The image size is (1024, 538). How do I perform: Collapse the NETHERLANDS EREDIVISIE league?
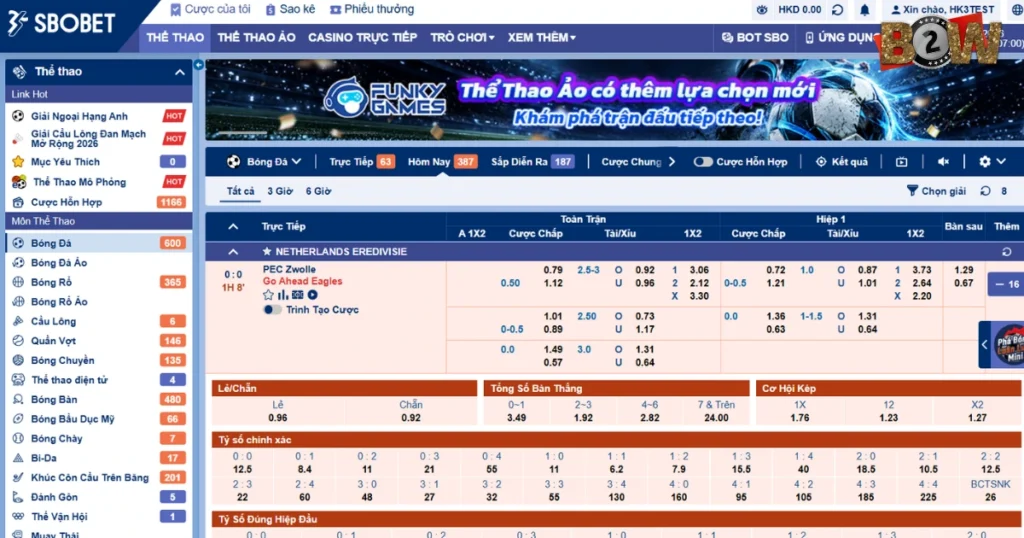coord(233,251)
